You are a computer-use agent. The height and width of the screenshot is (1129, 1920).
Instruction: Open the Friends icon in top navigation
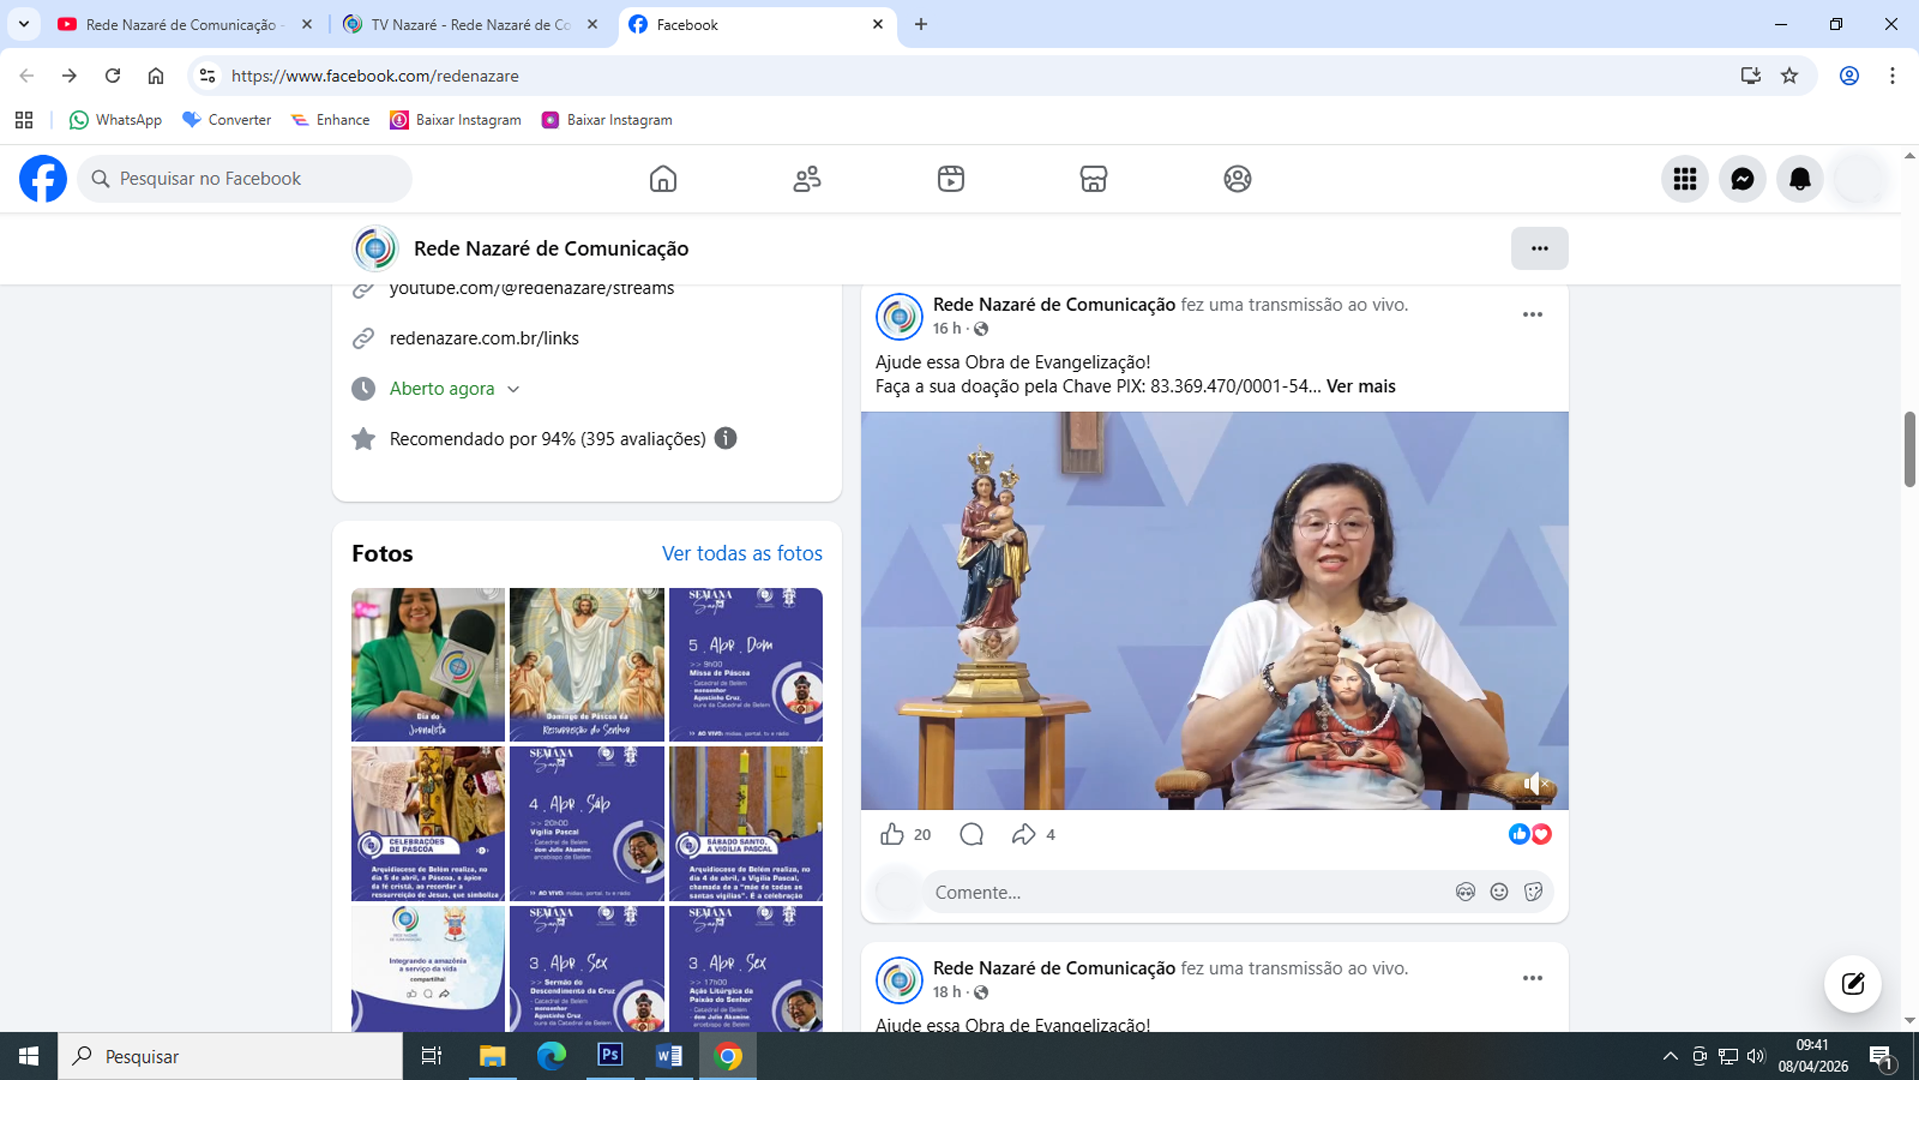(x=807, y=179)
